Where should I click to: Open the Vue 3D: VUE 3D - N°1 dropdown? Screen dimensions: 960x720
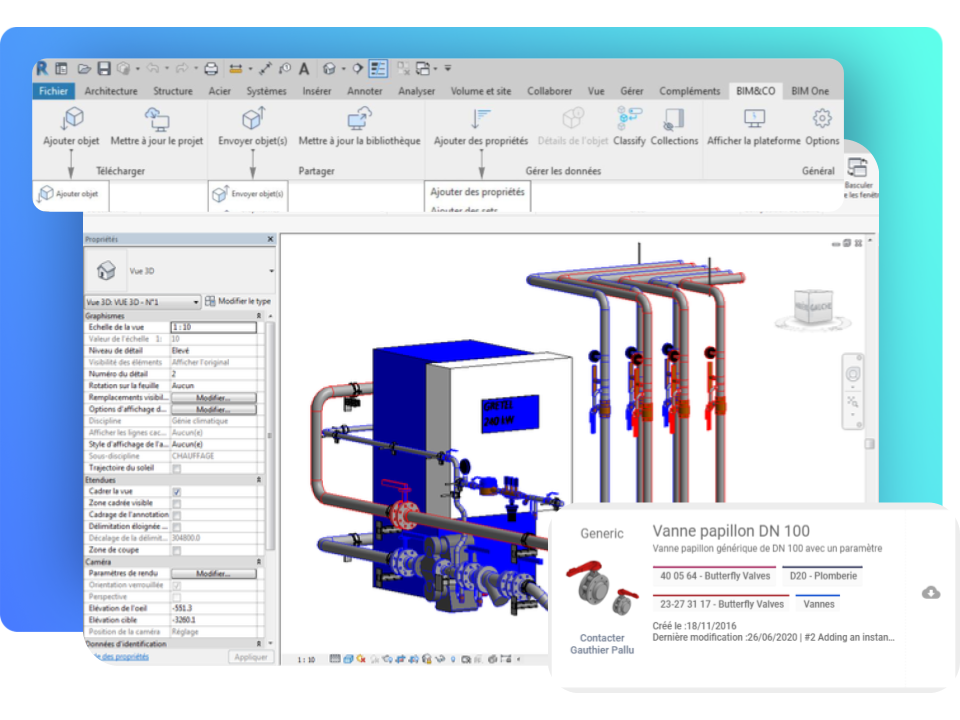[142, 302]
